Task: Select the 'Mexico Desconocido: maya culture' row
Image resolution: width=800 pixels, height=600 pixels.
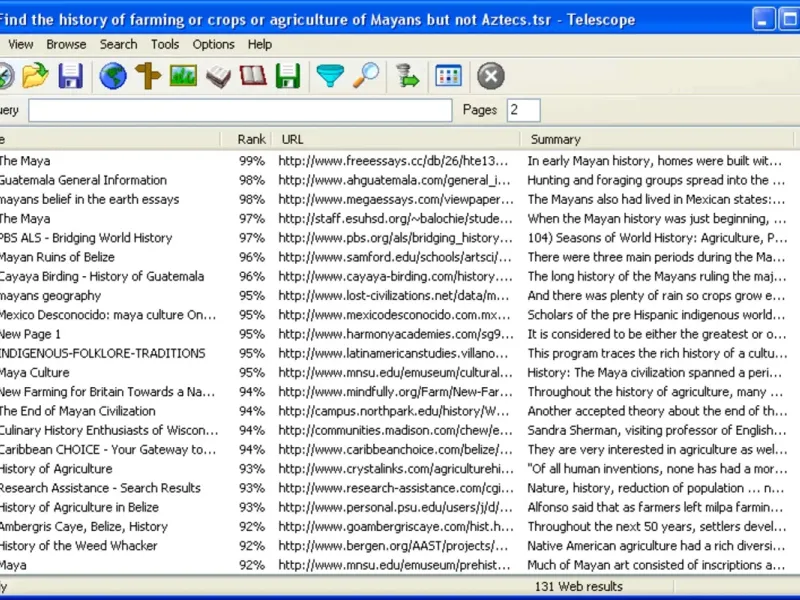Action: (x=400, y=315)
